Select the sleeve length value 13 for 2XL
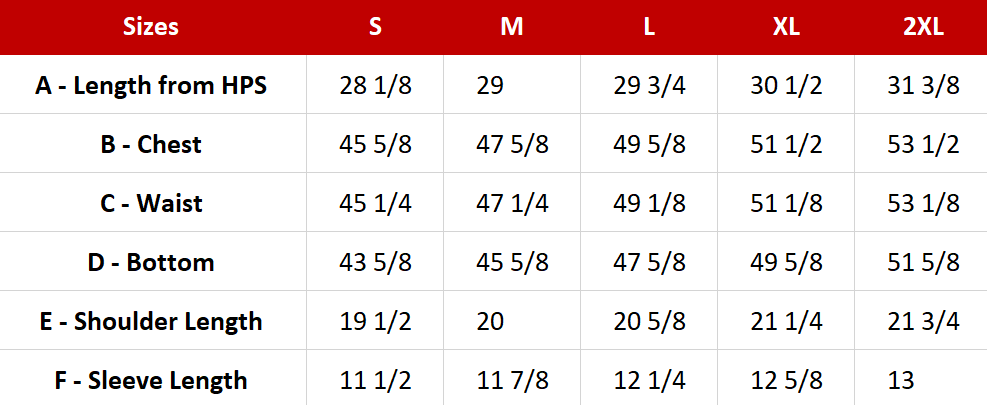This screenshot has width=987, height=405. (900, 380)
